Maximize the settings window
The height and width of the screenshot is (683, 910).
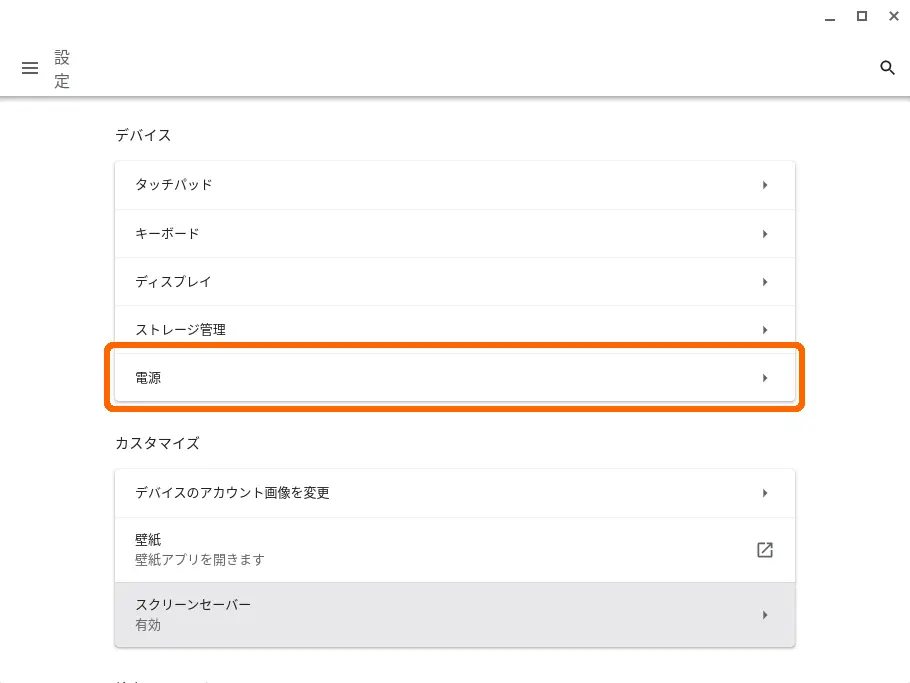[862, 16]
